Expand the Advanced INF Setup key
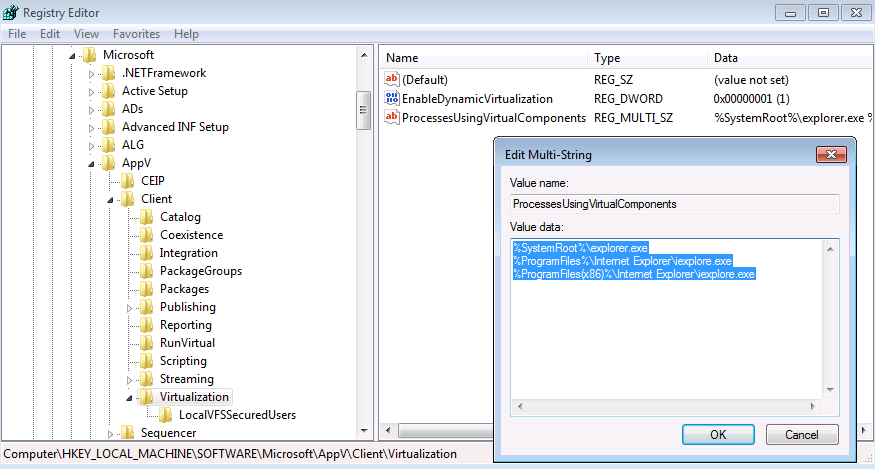This screenshot has height=469, width=875. [x=92, y=127]
